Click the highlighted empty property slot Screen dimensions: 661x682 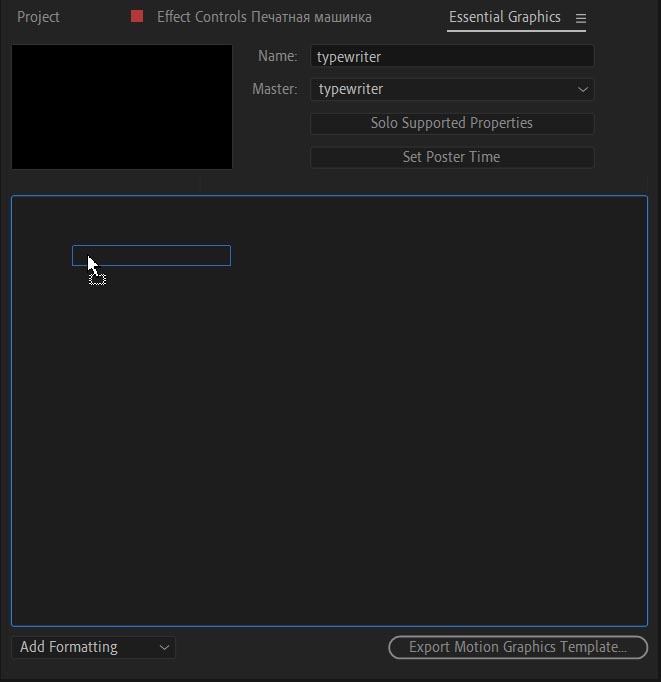[x=151, y=255]
